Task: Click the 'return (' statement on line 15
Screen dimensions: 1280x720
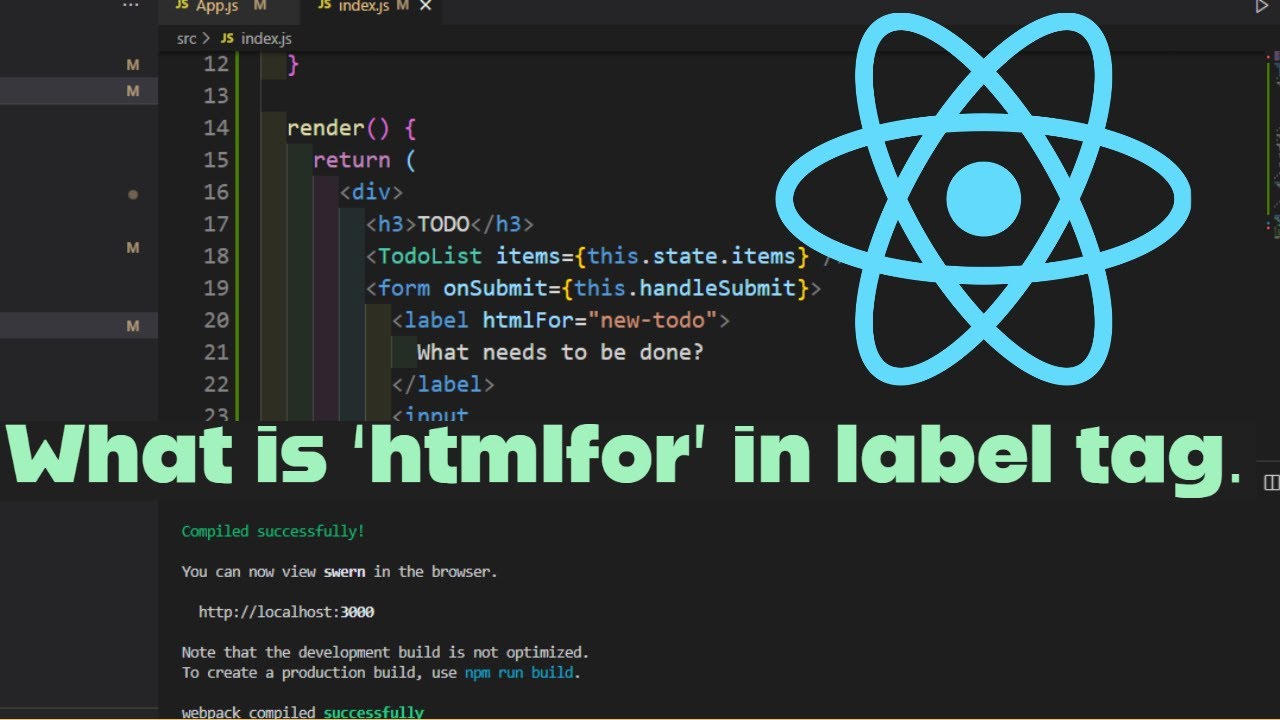Action: point(364,160)
